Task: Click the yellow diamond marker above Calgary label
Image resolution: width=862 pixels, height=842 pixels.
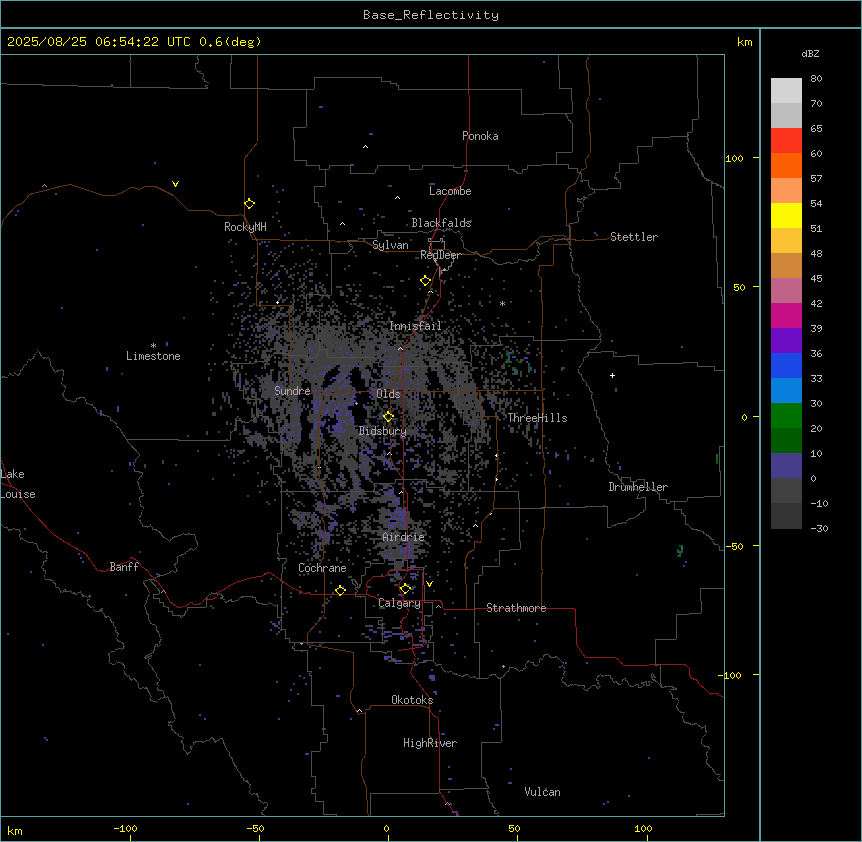Action: click(405, 589)
